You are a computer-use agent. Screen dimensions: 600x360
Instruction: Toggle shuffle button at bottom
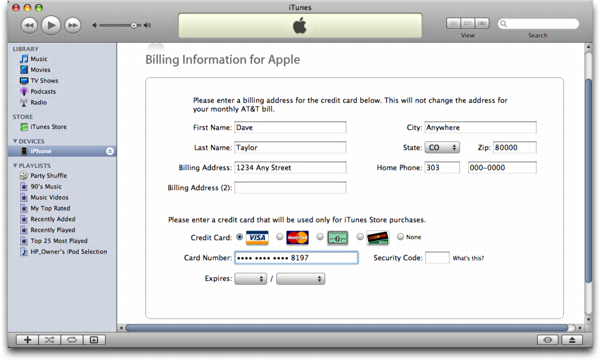(x=49, y=340)
